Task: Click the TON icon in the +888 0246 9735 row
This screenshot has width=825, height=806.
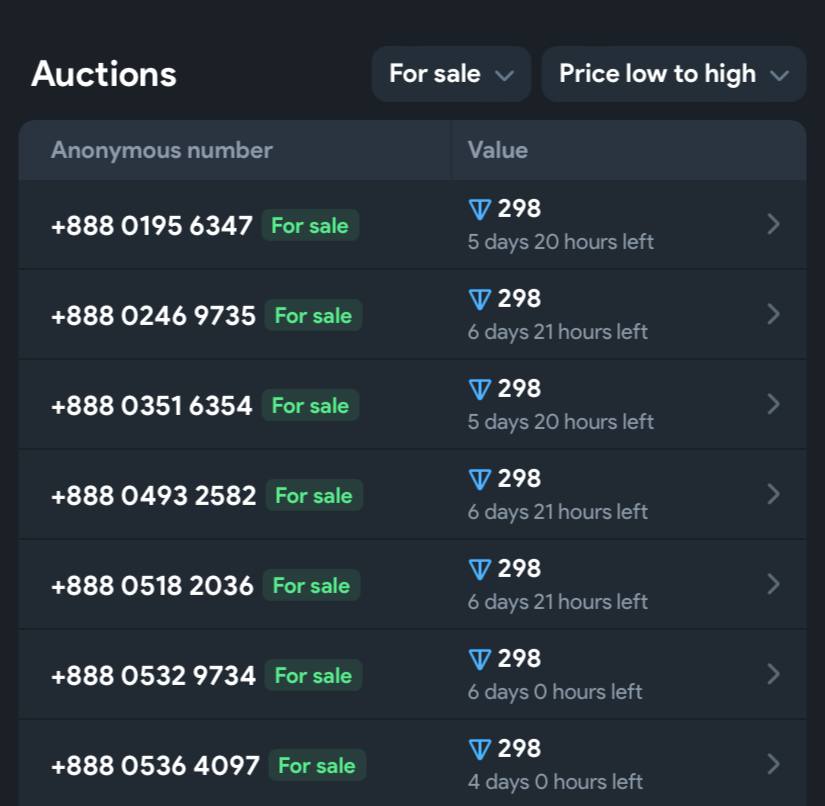Action: [480, 299]
